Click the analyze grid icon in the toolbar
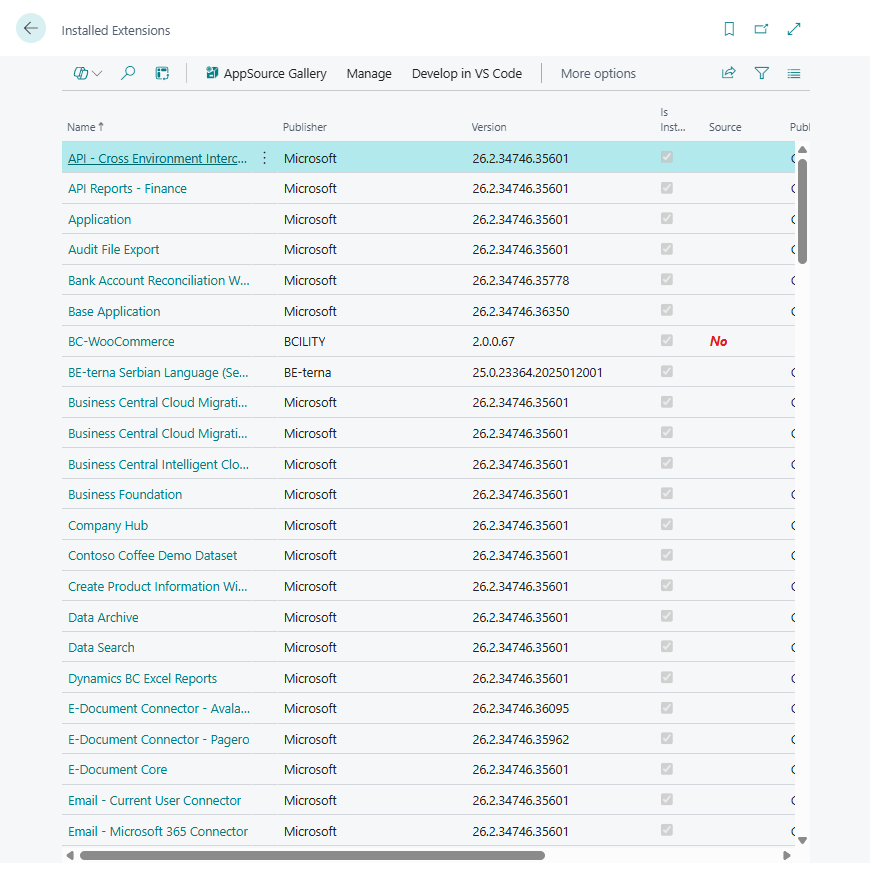The height and width of the screenshot is (885, 870). (x=161, y=73)
